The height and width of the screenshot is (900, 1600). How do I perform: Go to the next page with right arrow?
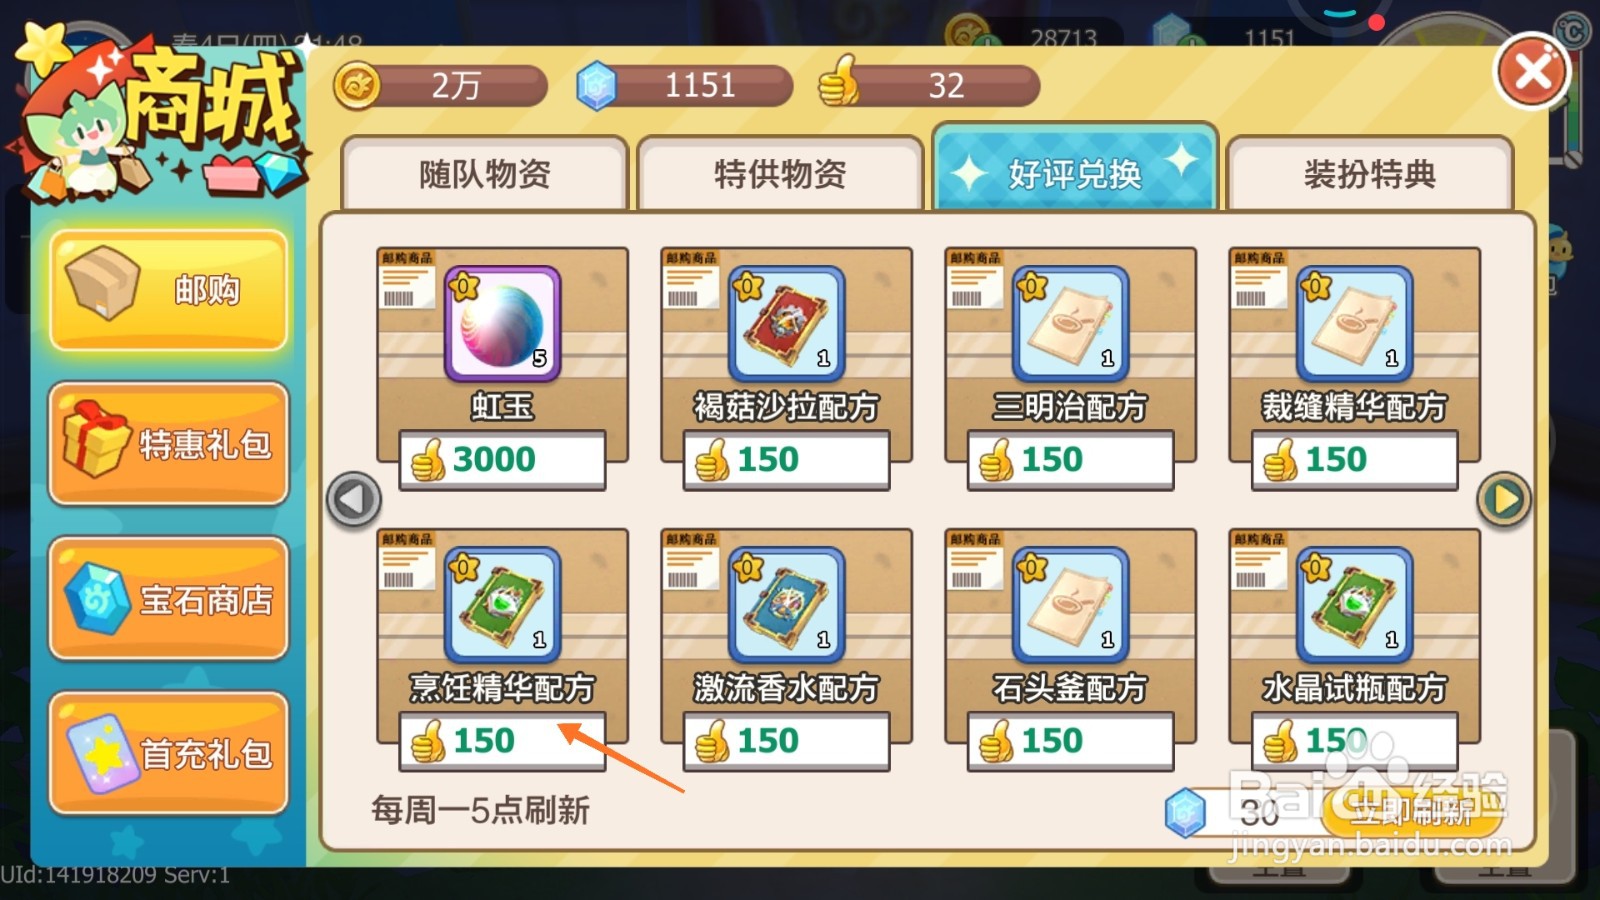click(1504, 499)
